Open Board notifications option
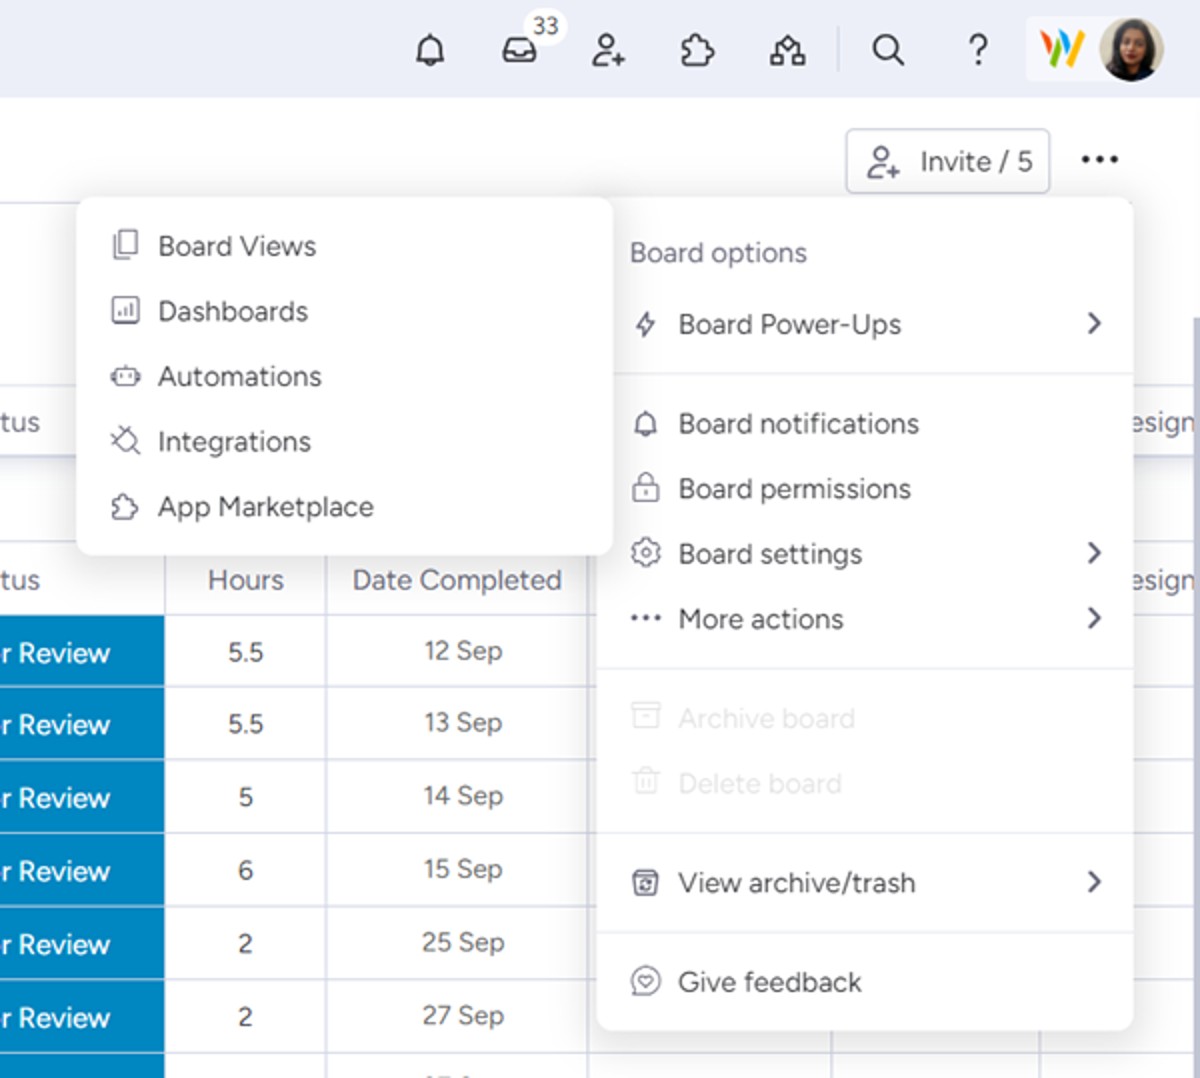The image size is (1200, 1078). click(x=866, y=424)
